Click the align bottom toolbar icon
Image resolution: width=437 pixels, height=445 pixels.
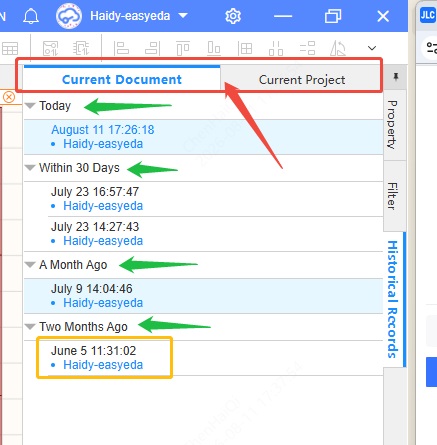(x=214, y=48)
